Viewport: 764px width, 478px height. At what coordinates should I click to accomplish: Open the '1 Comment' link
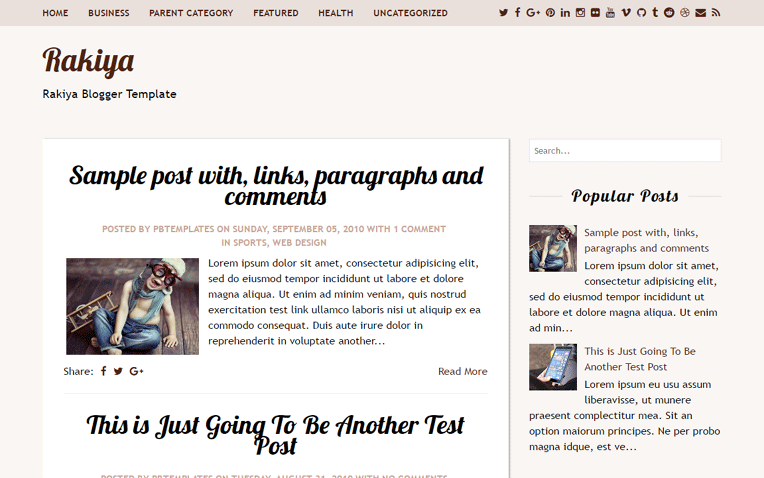coord(420,229)
